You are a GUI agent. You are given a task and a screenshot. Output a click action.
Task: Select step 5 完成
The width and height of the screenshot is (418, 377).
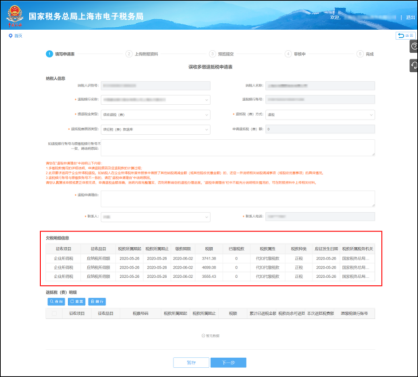365,54
